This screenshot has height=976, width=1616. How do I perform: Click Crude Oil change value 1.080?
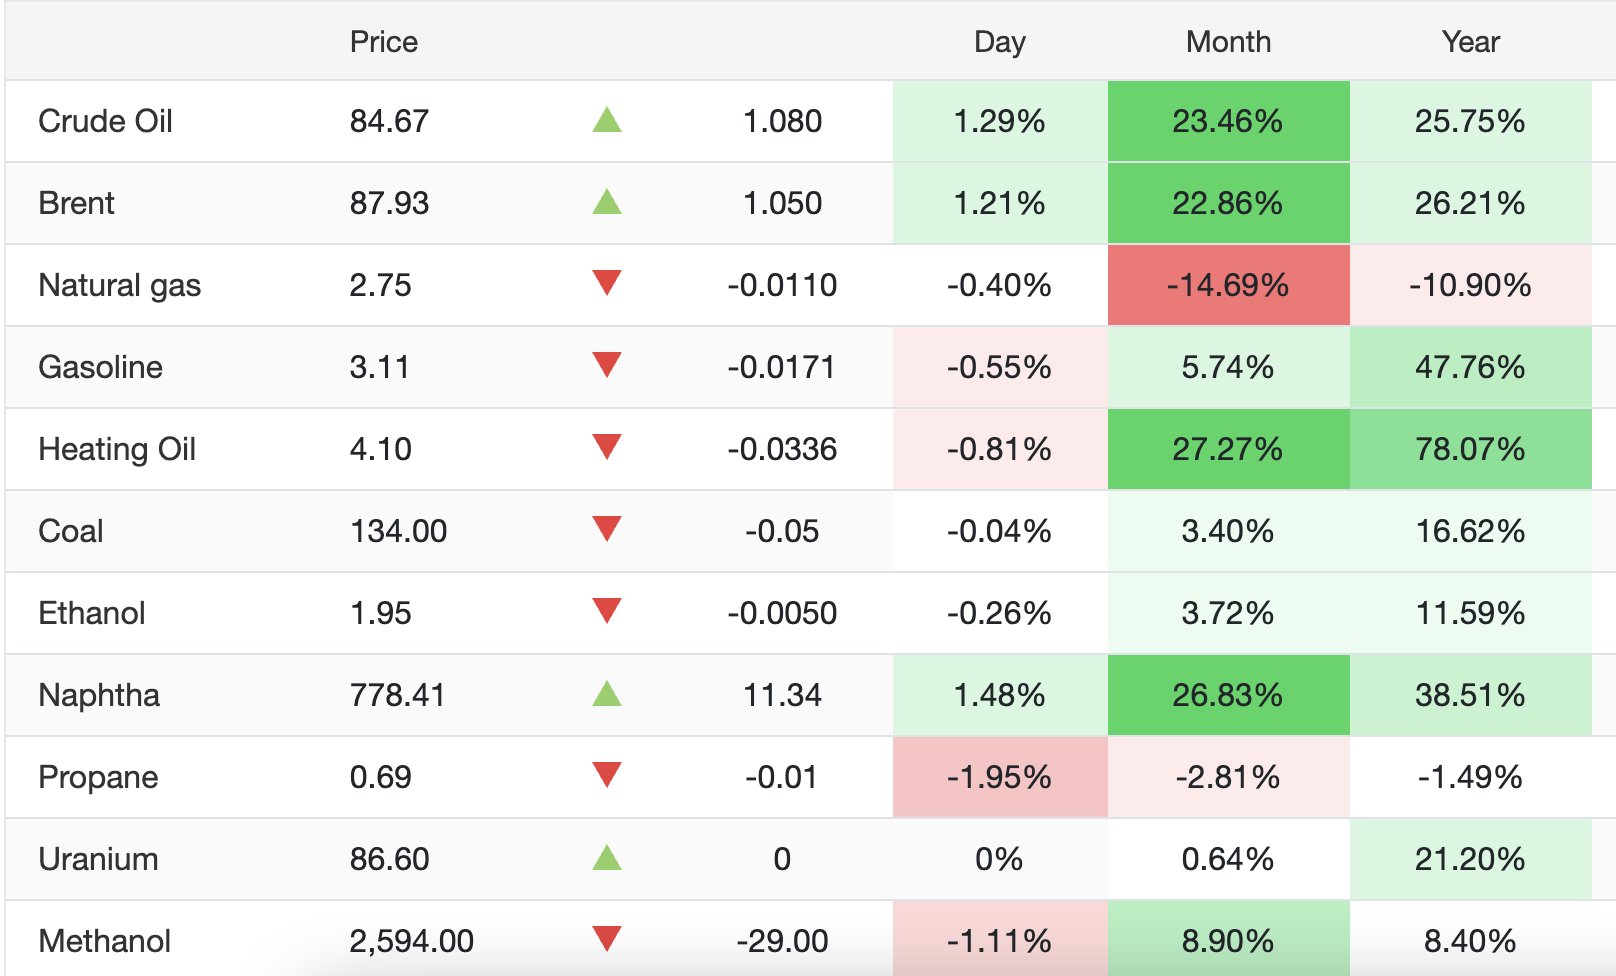click(x=782, y=121)
